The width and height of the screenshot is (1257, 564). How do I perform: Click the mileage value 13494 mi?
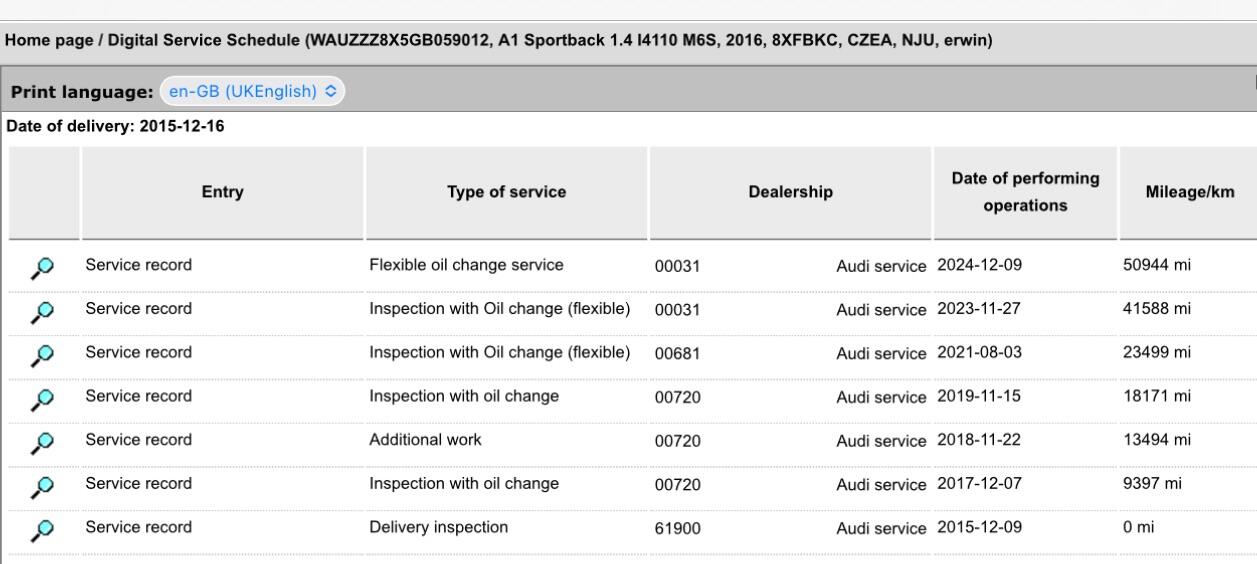1157,440
